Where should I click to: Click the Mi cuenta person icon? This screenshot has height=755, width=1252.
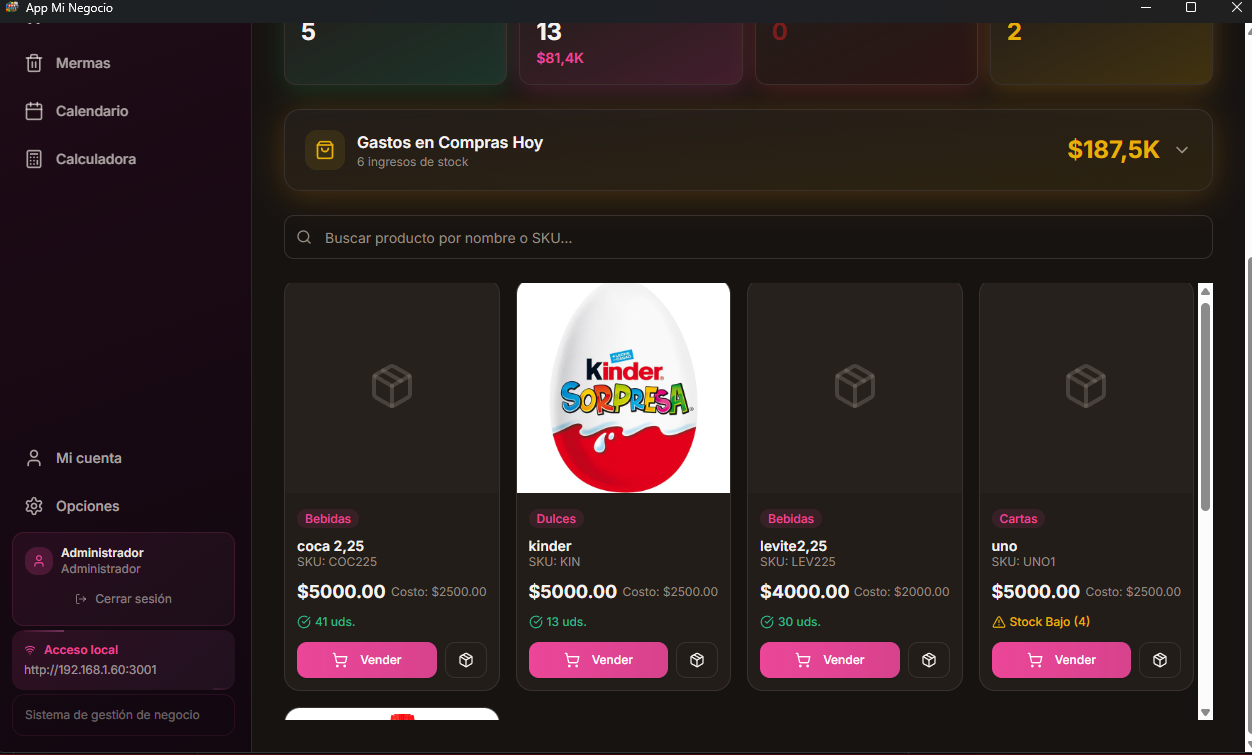(34, 458)
